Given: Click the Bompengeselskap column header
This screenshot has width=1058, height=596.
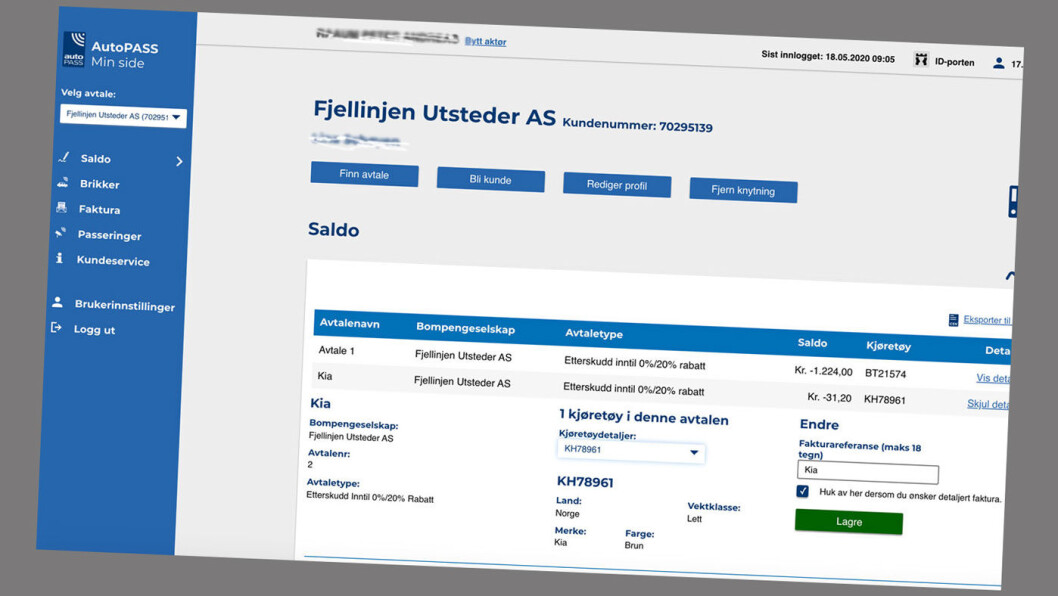Looking at the screenshot, I should tap(466, 328).
